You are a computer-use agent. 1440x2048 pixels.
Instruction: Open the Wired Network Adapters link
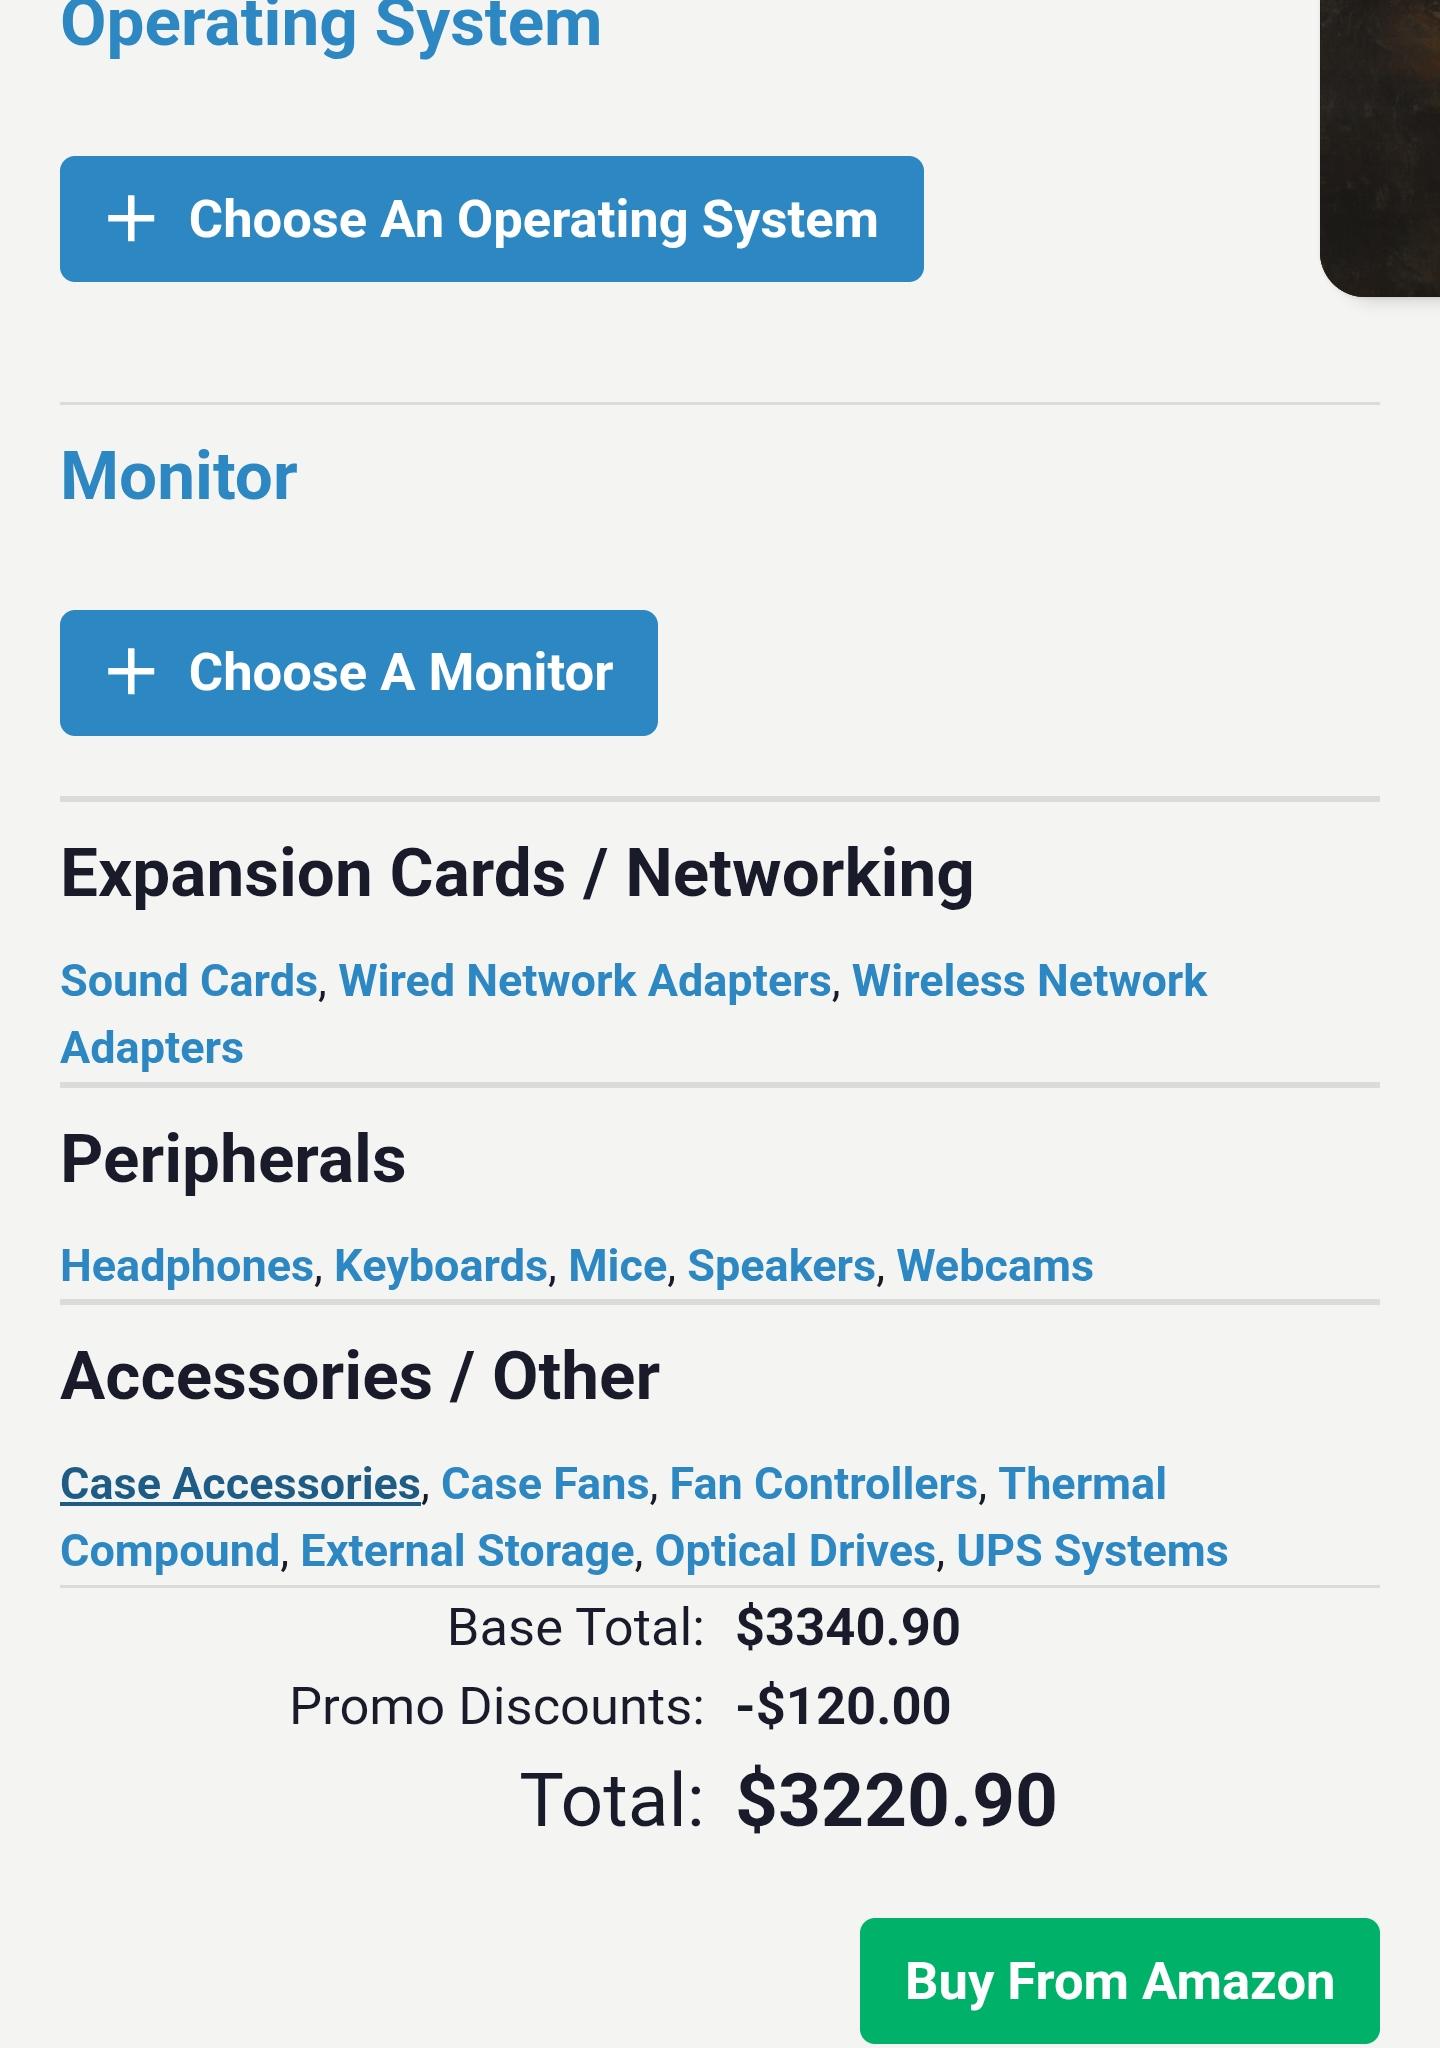pos(585,981)
